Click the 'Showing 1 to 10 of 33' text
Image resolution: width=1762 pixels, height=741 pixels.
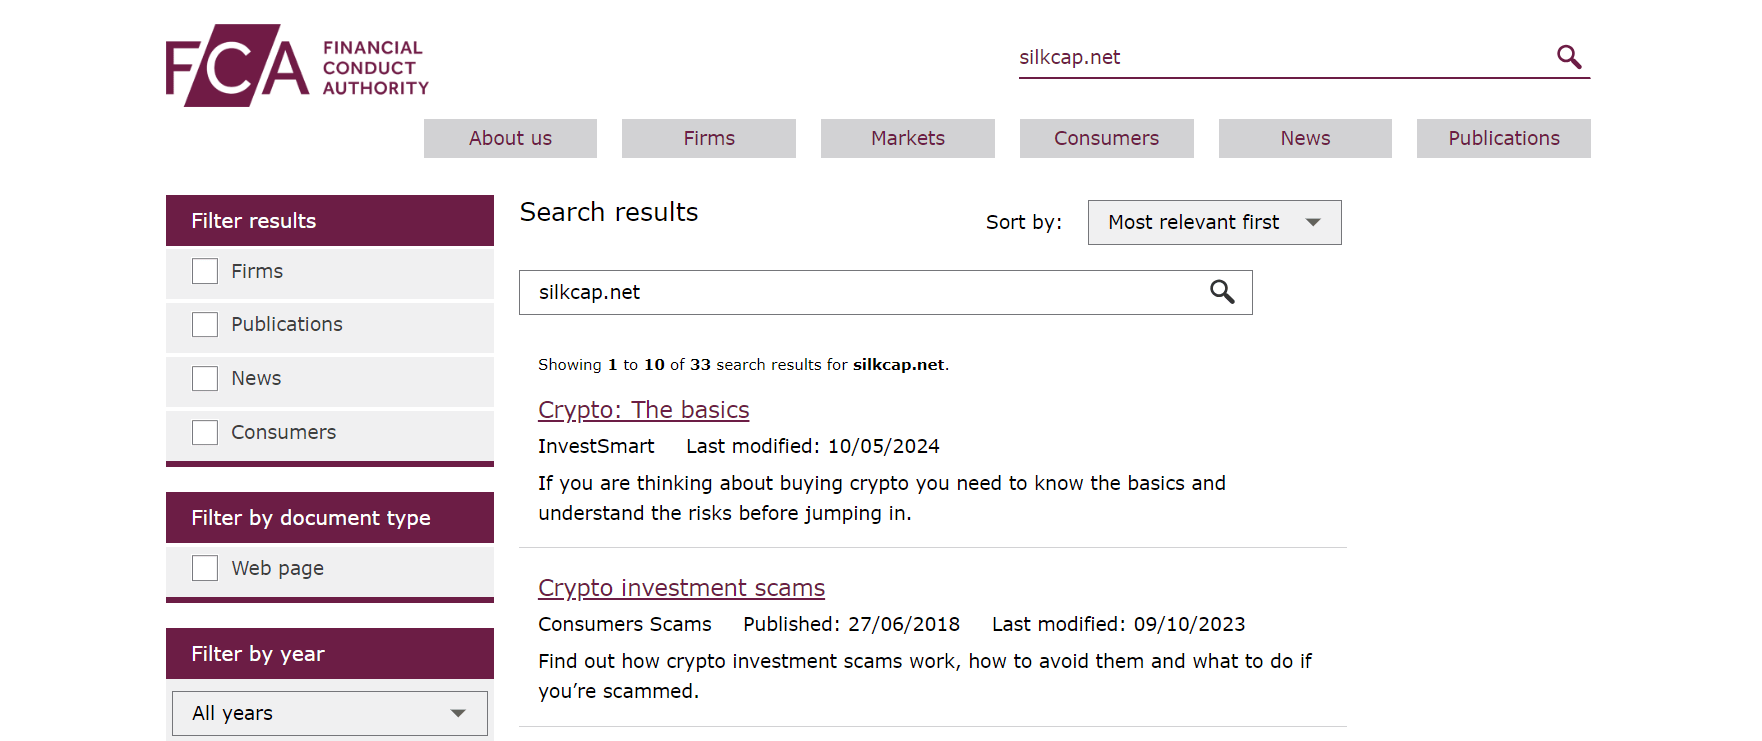[624, 365]
